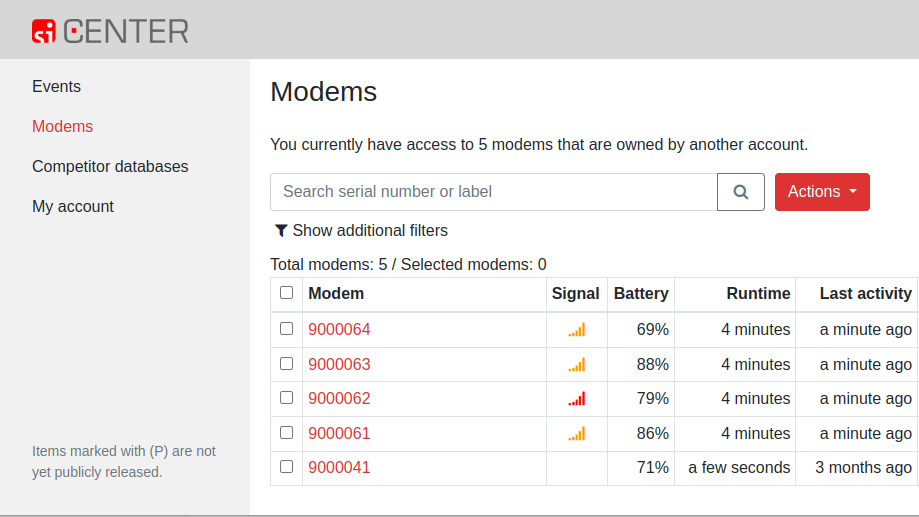Open the Actions dropdown menu
This screenshot has width=919, height=517.
point(822,192)
